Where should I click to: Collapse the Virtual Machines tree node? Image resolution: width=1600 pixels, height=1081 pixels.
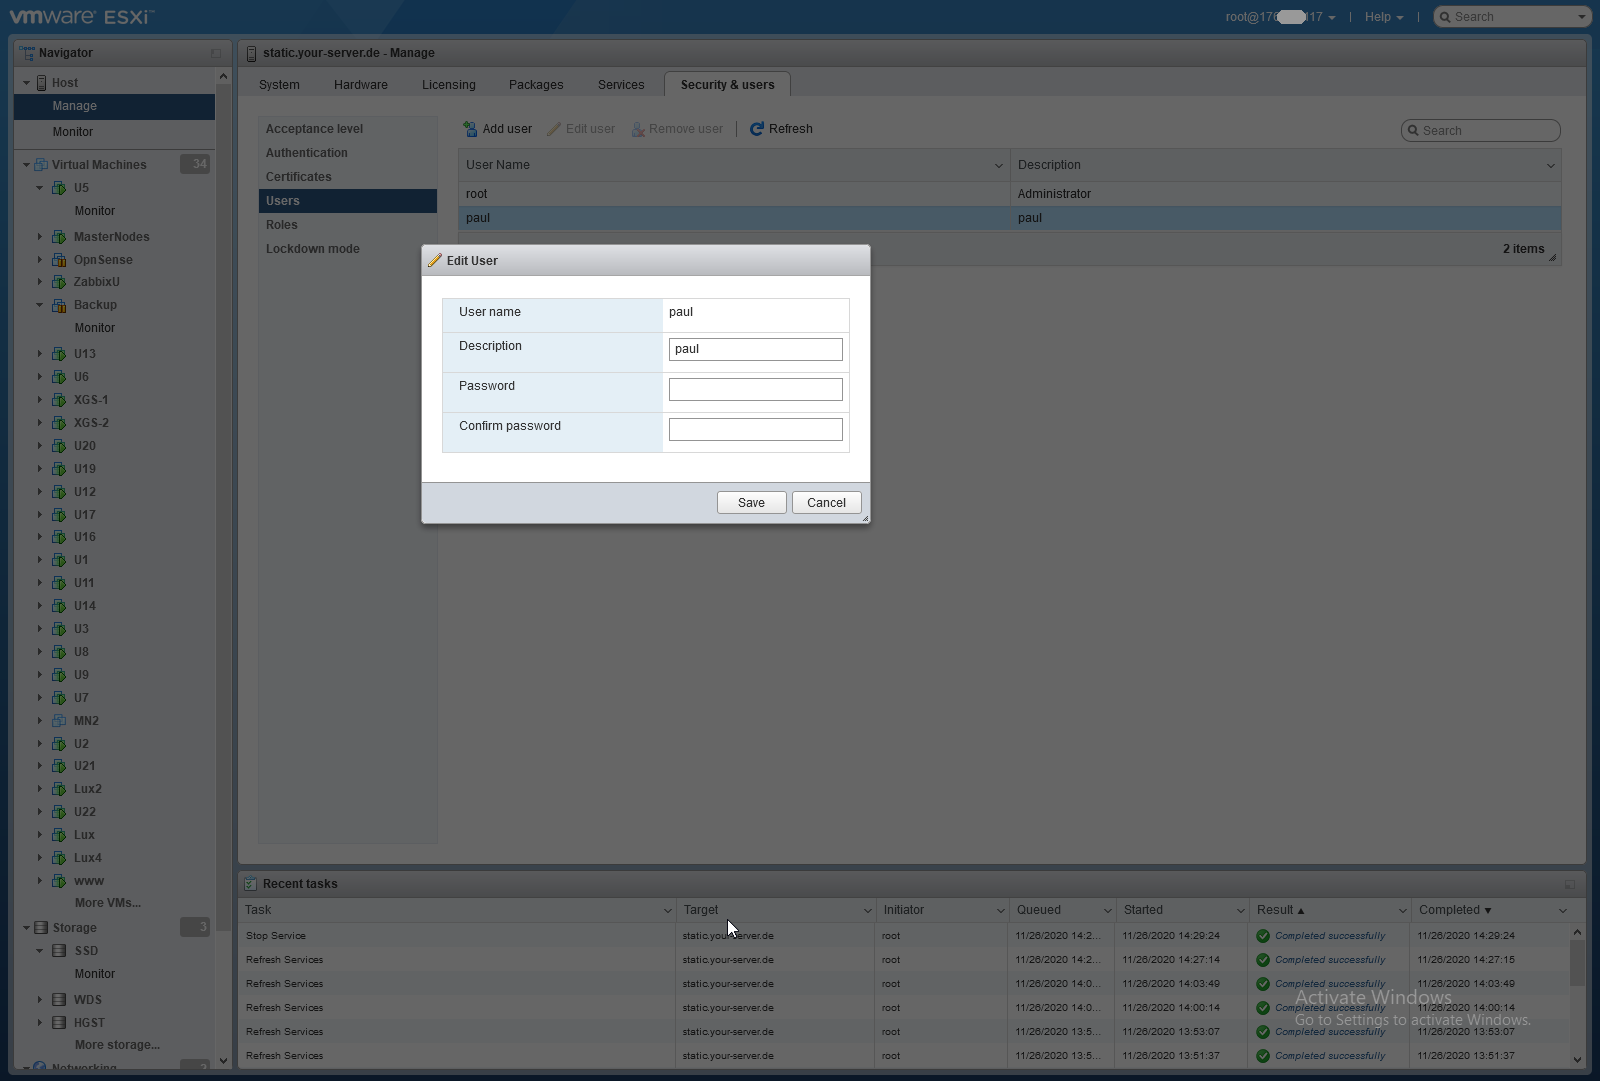[26, 165]
